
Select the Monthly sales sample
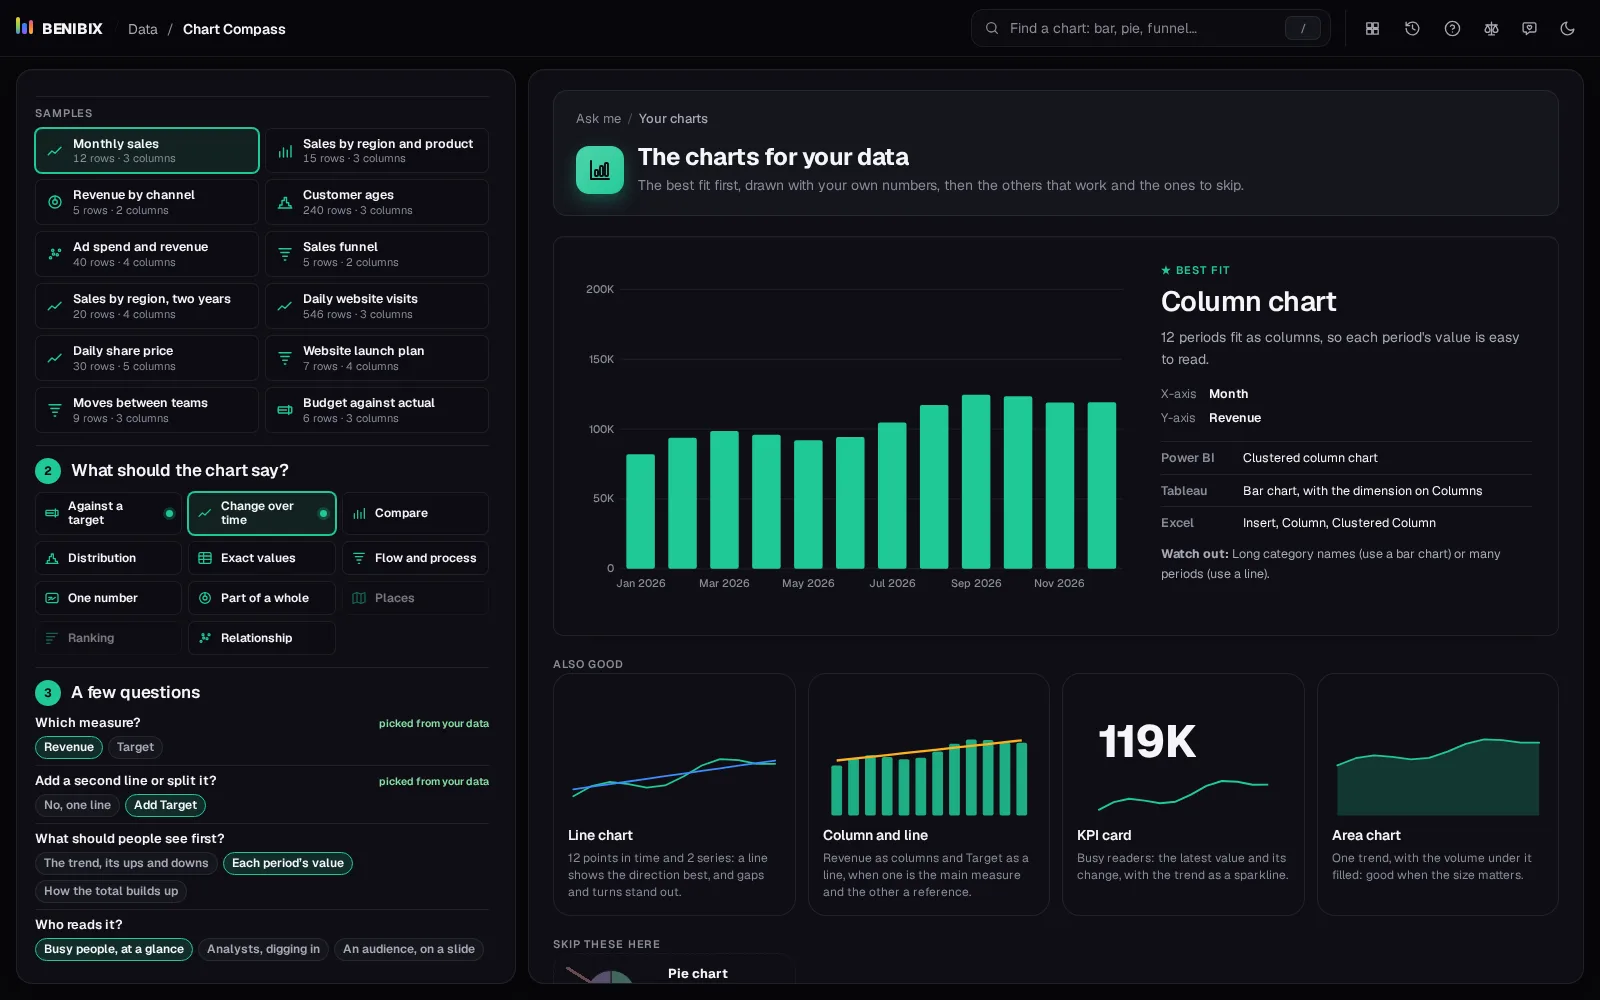(x=147, y=151)
